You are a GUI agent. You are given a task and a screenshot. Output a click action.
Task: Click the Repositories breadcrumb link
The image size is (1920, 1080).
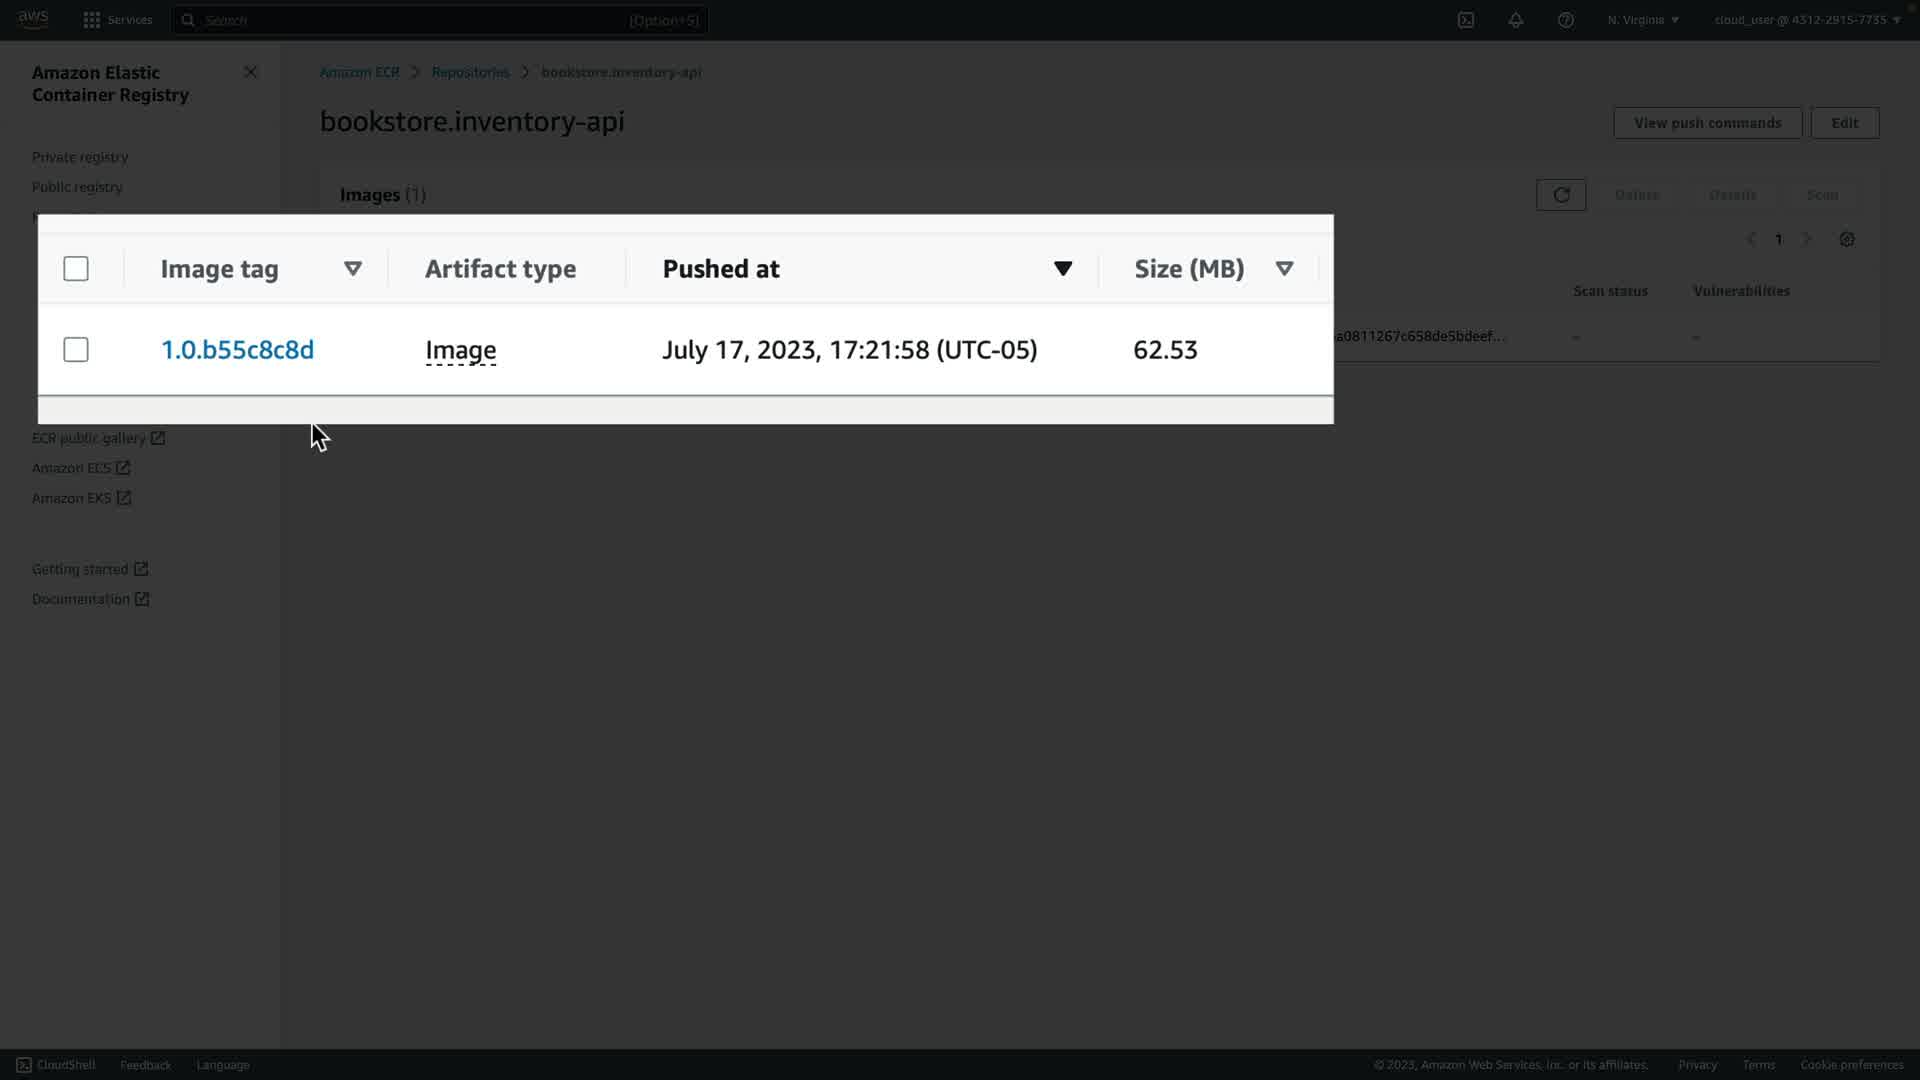coord(470,72)
